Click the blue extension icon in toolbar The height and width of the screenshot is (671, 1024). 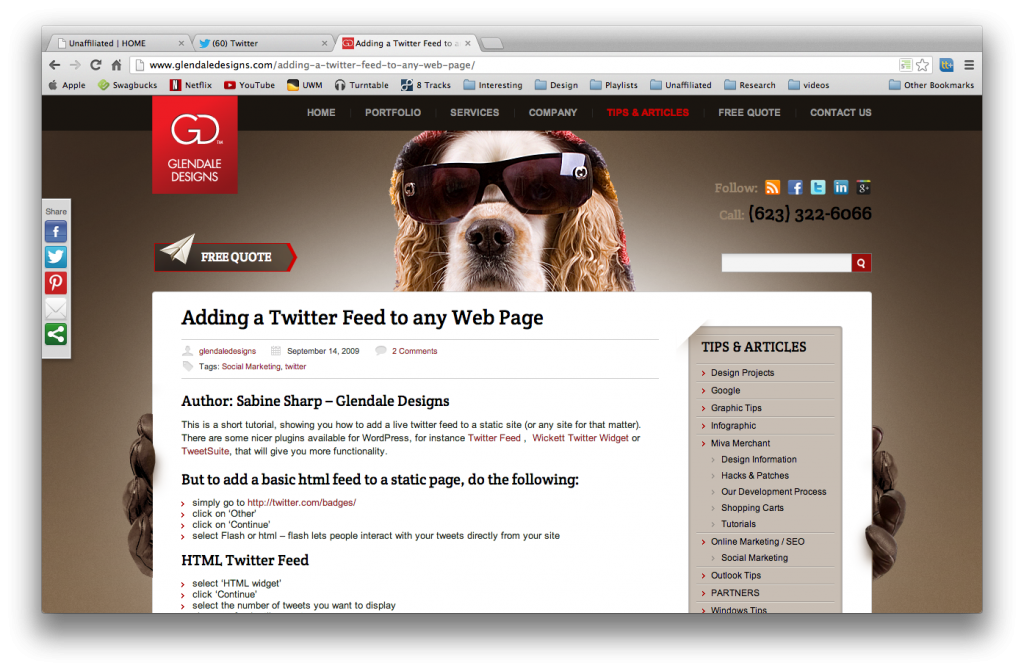pos(946,65)
